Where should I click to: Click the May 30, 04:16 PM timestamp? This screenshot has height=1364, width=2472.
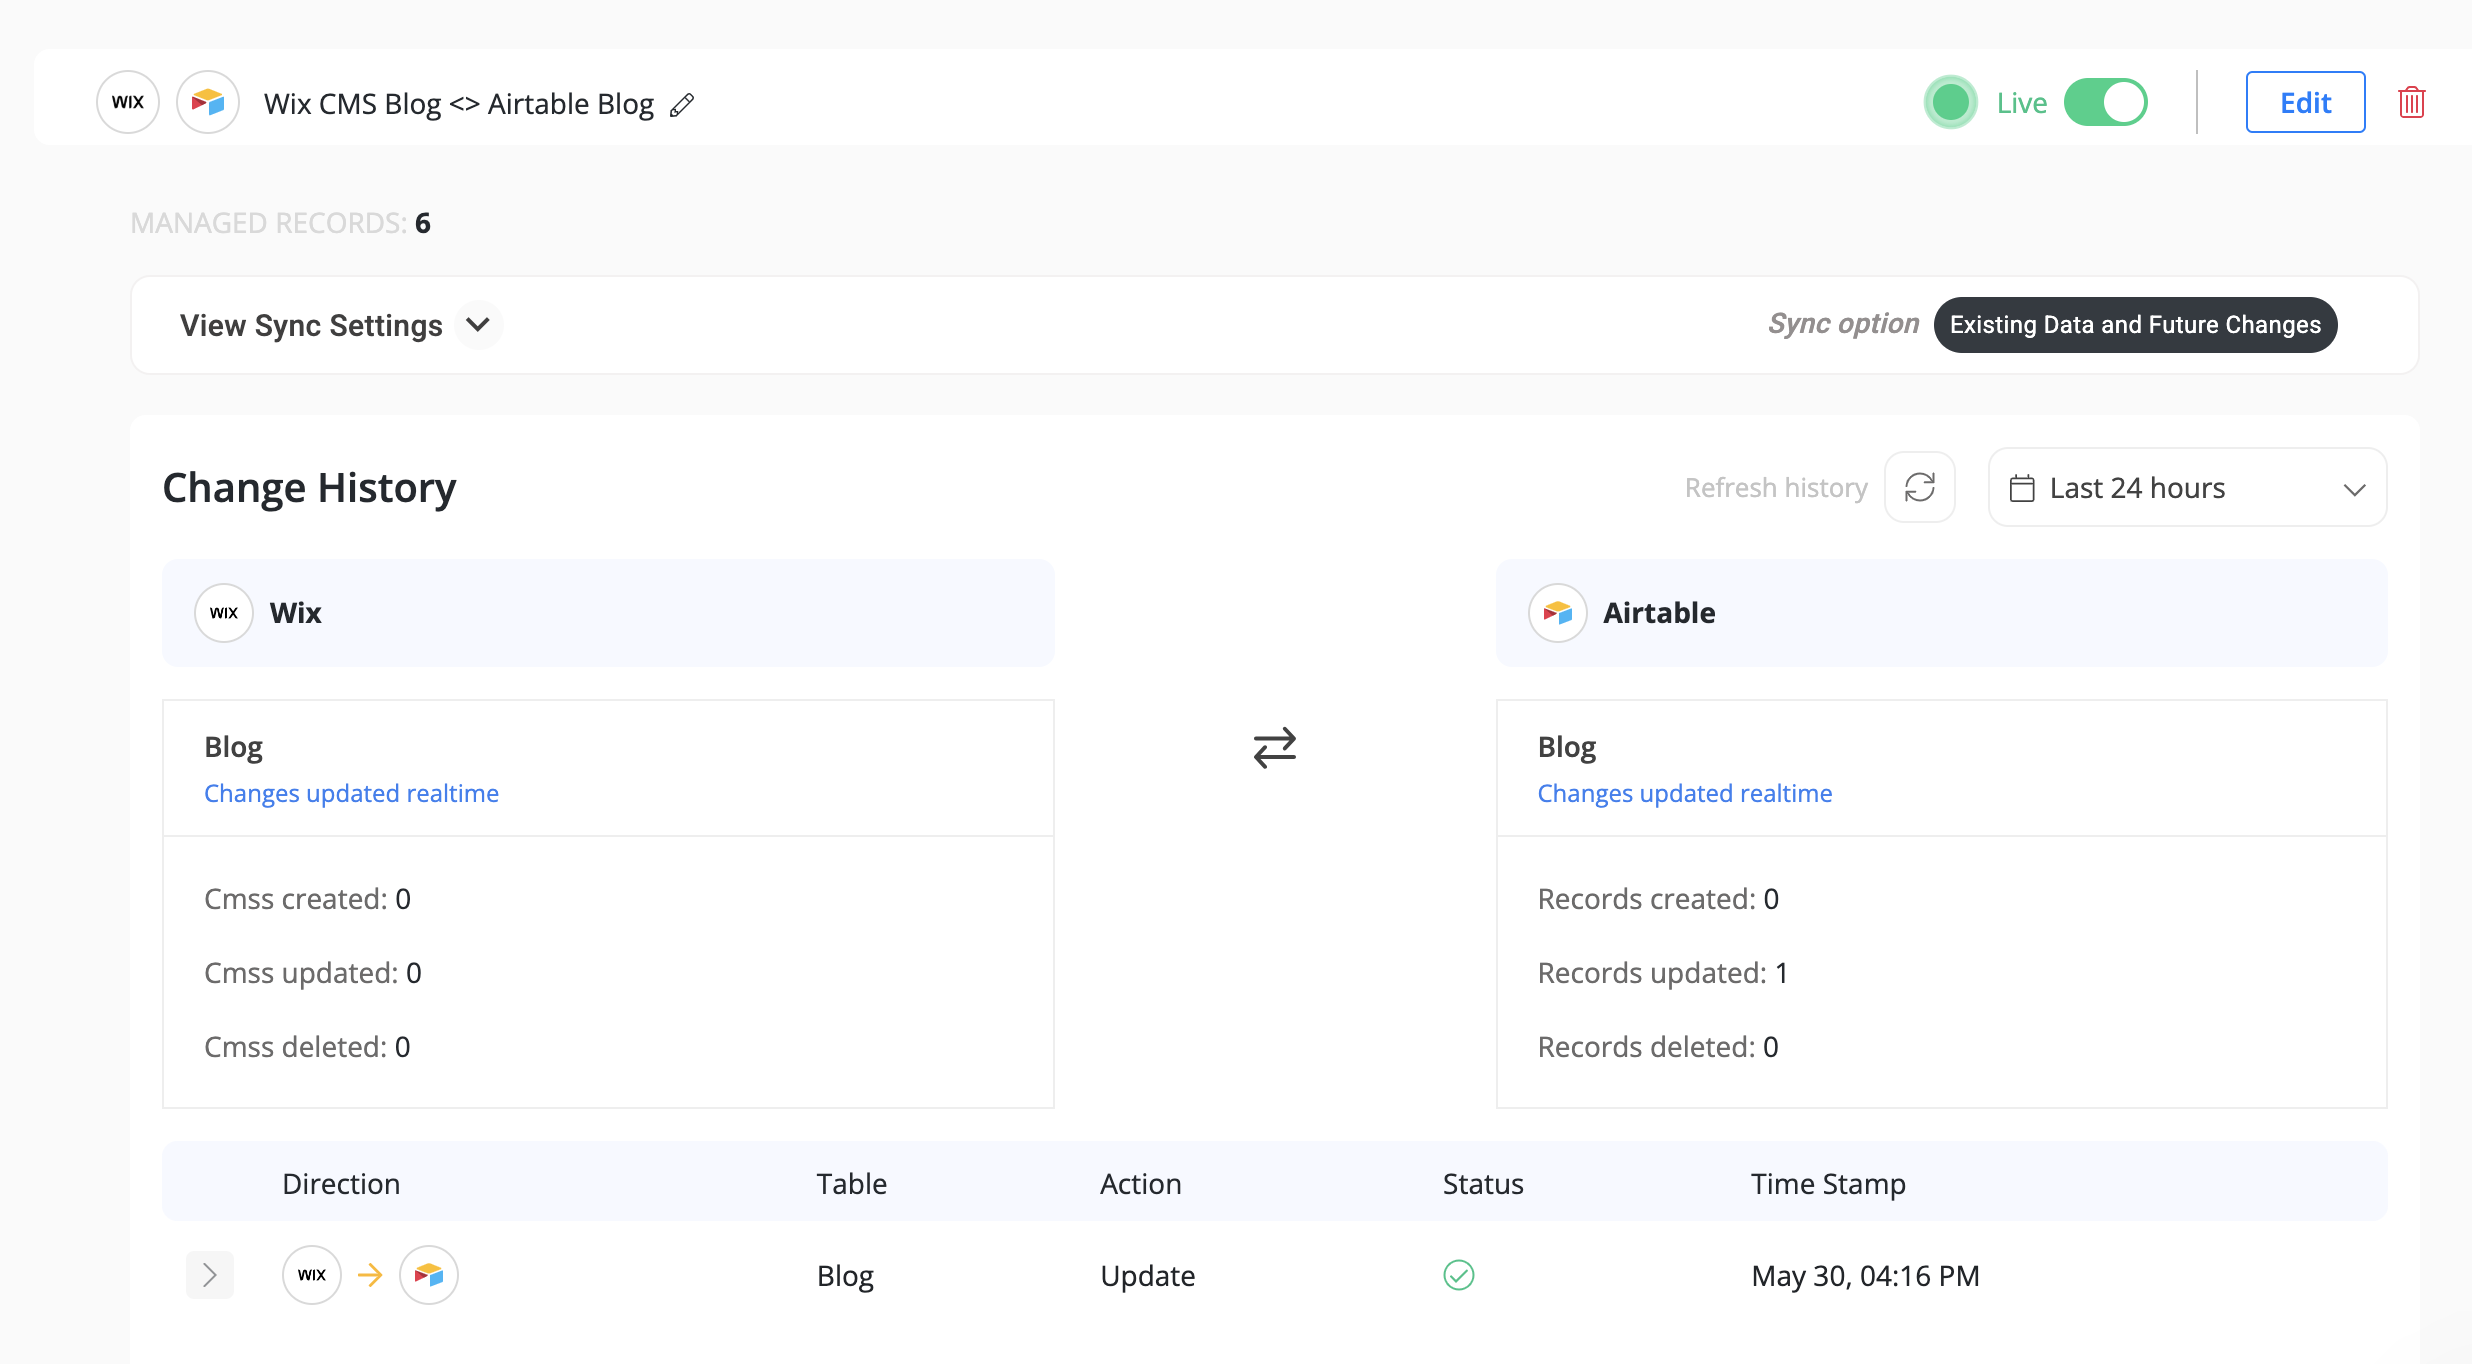[1866, 1276]
